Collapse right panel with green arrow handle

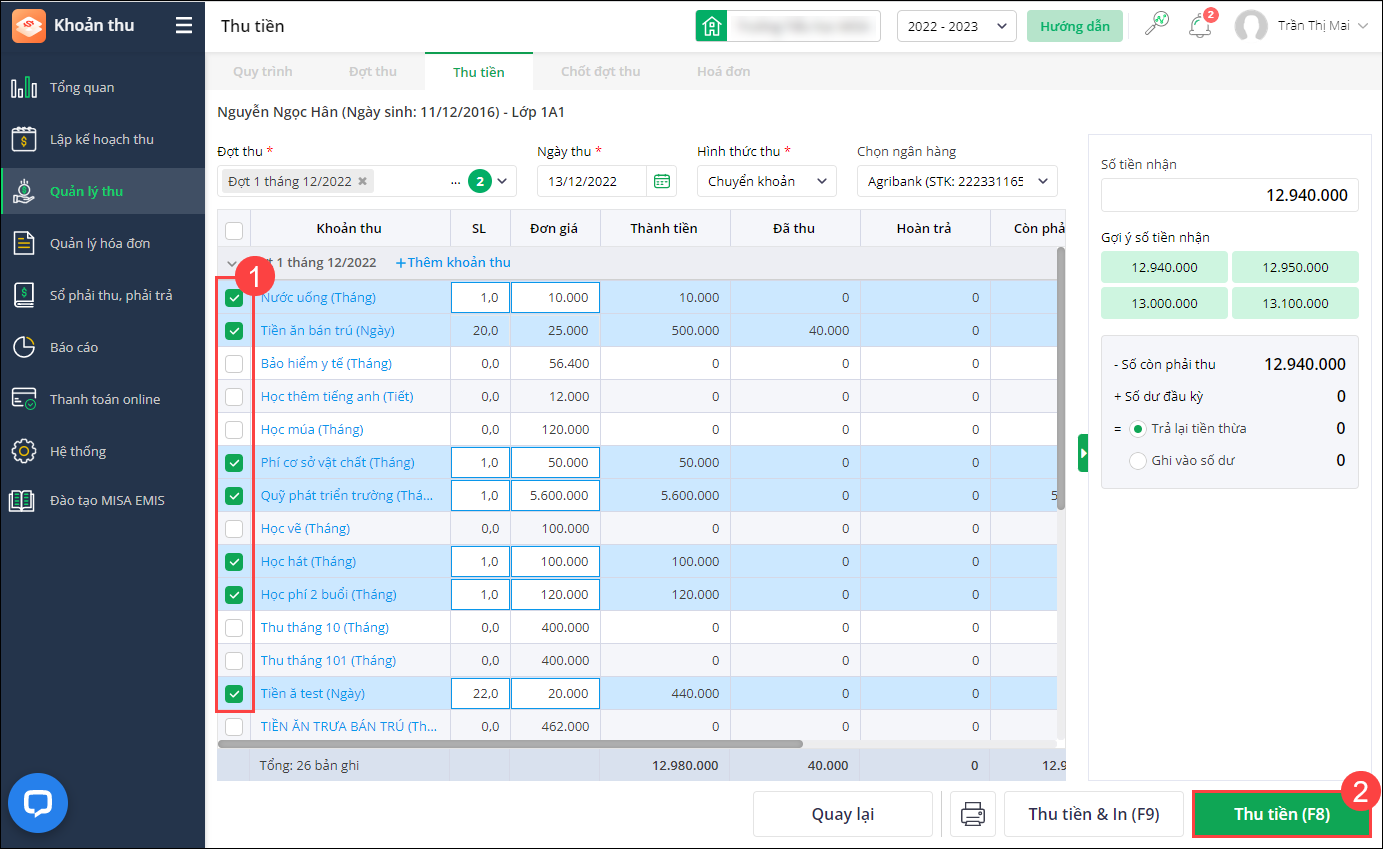pos(1082,453)
